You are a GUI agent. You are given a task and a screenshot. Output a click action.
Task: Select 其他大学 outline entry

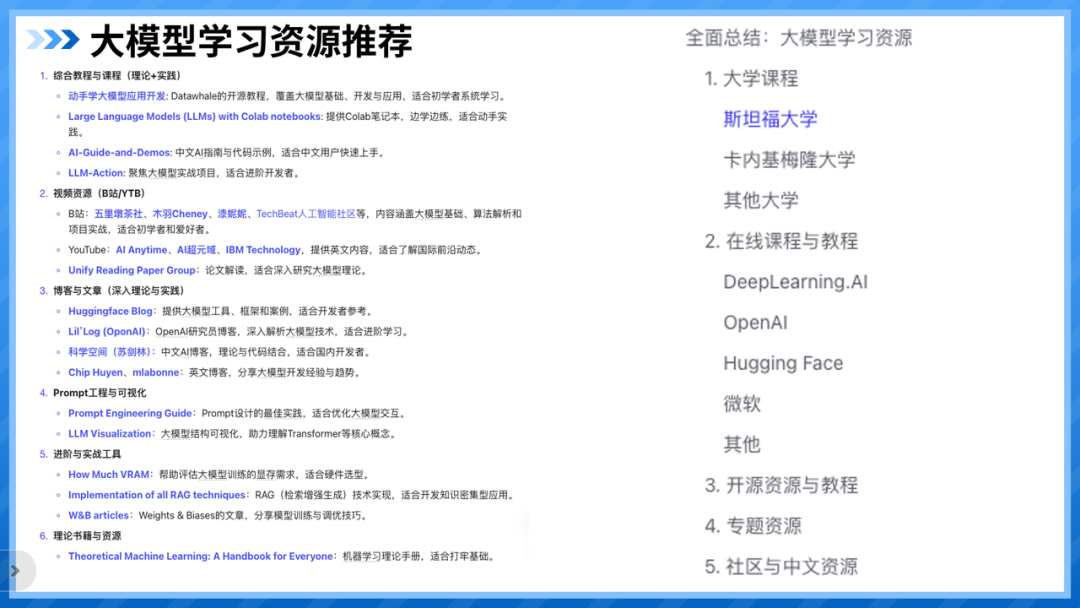point(761,200)
